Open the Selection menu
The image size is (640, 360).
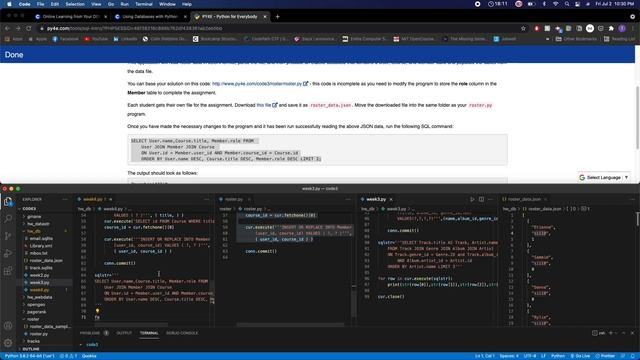[75, 4]
